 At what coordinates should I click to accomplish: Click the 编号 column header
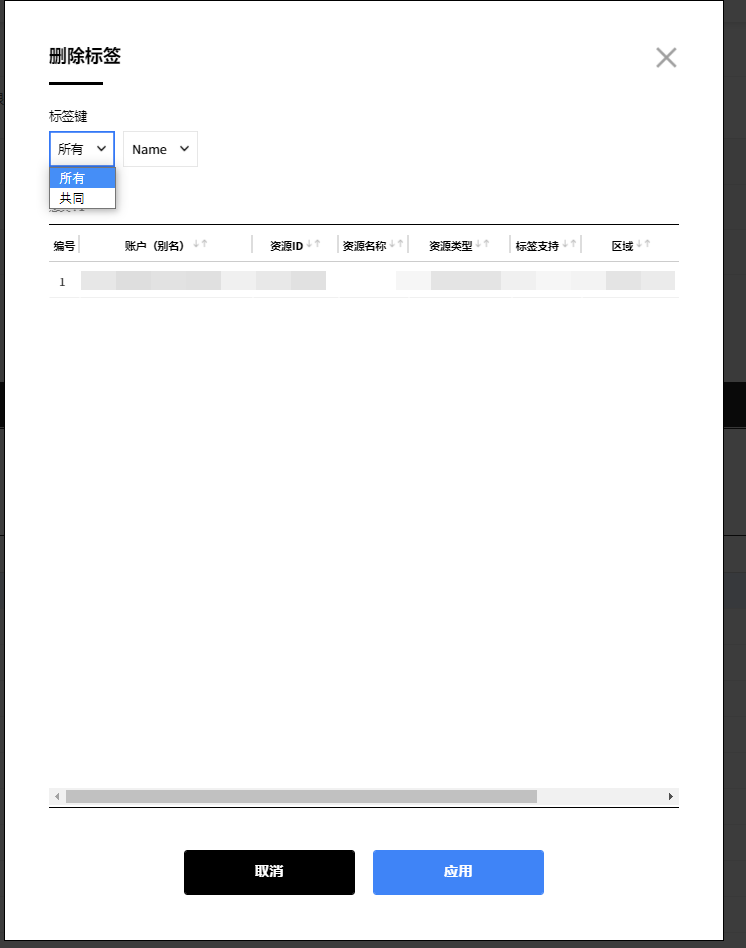point(64,245)
